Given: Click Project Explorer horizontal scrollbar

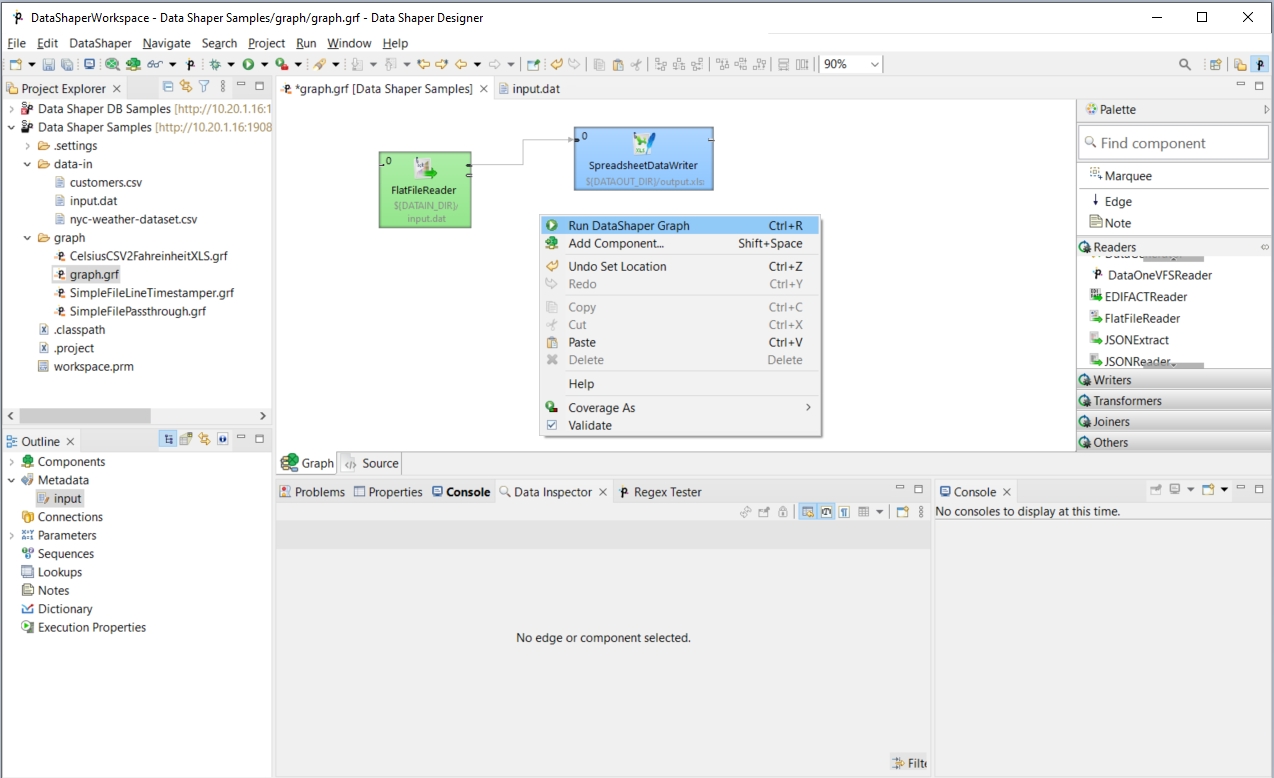Looking at the screenshot, I should point(85,416).
